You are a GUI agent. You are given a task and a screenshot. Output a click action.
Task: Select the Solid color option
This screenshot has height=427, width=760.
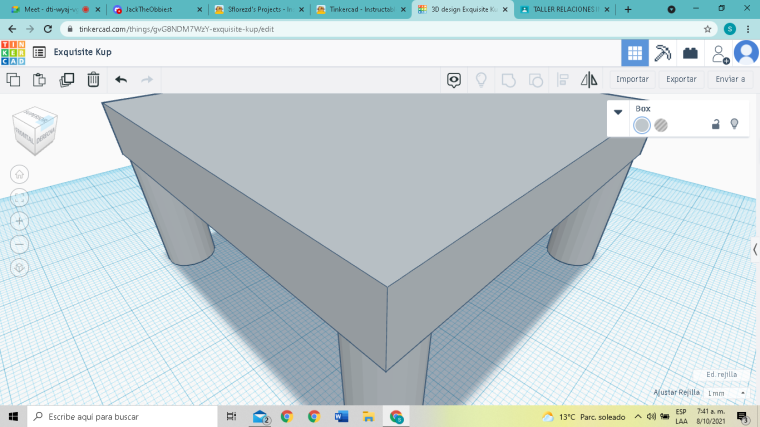642,125
